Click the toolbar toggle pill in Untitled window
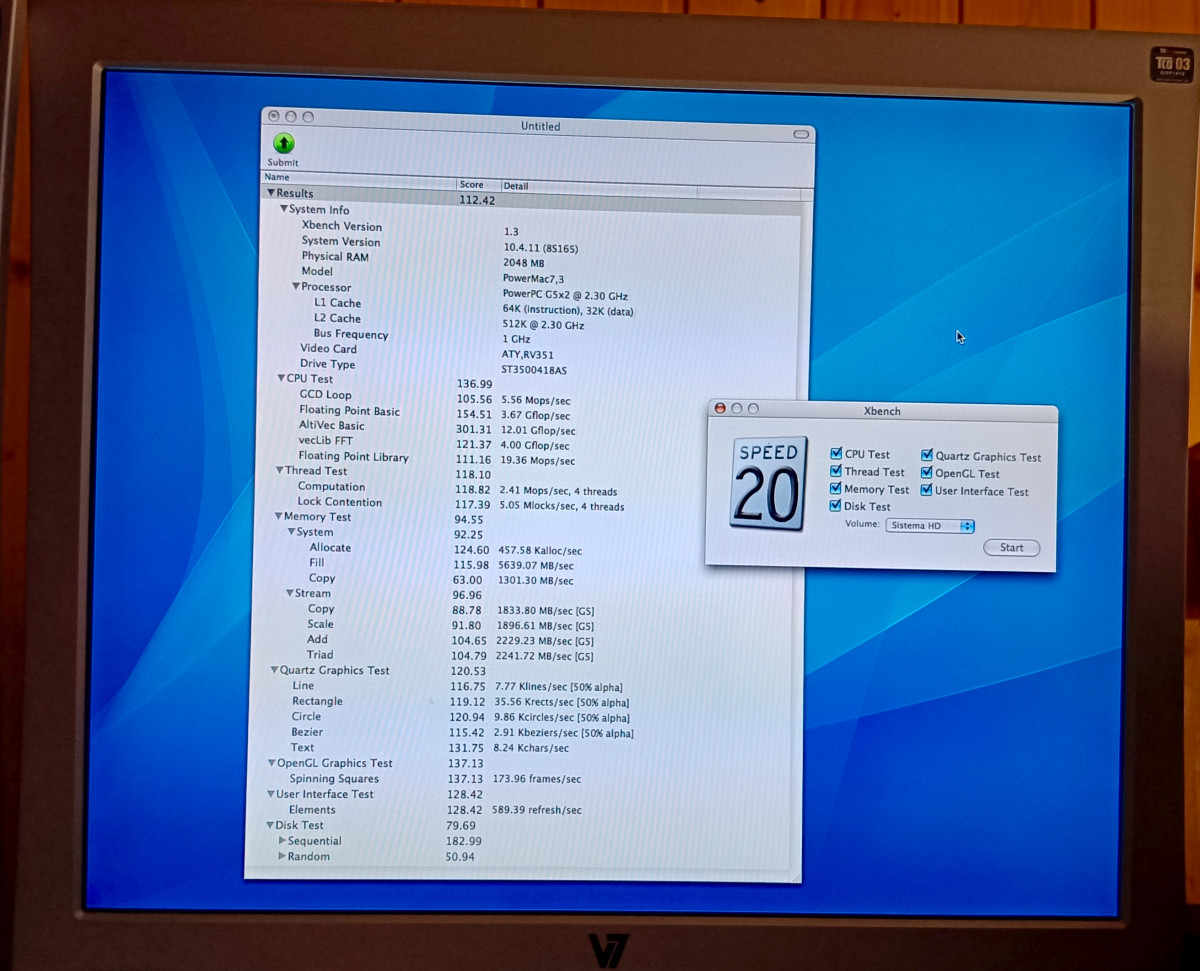 click(x=800, y=134)
